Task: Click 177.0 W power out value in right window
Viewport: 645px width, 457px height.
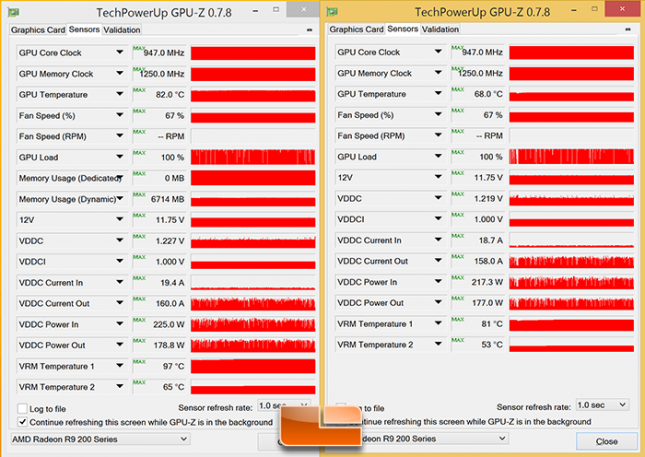Action: [x=487, y=303]
